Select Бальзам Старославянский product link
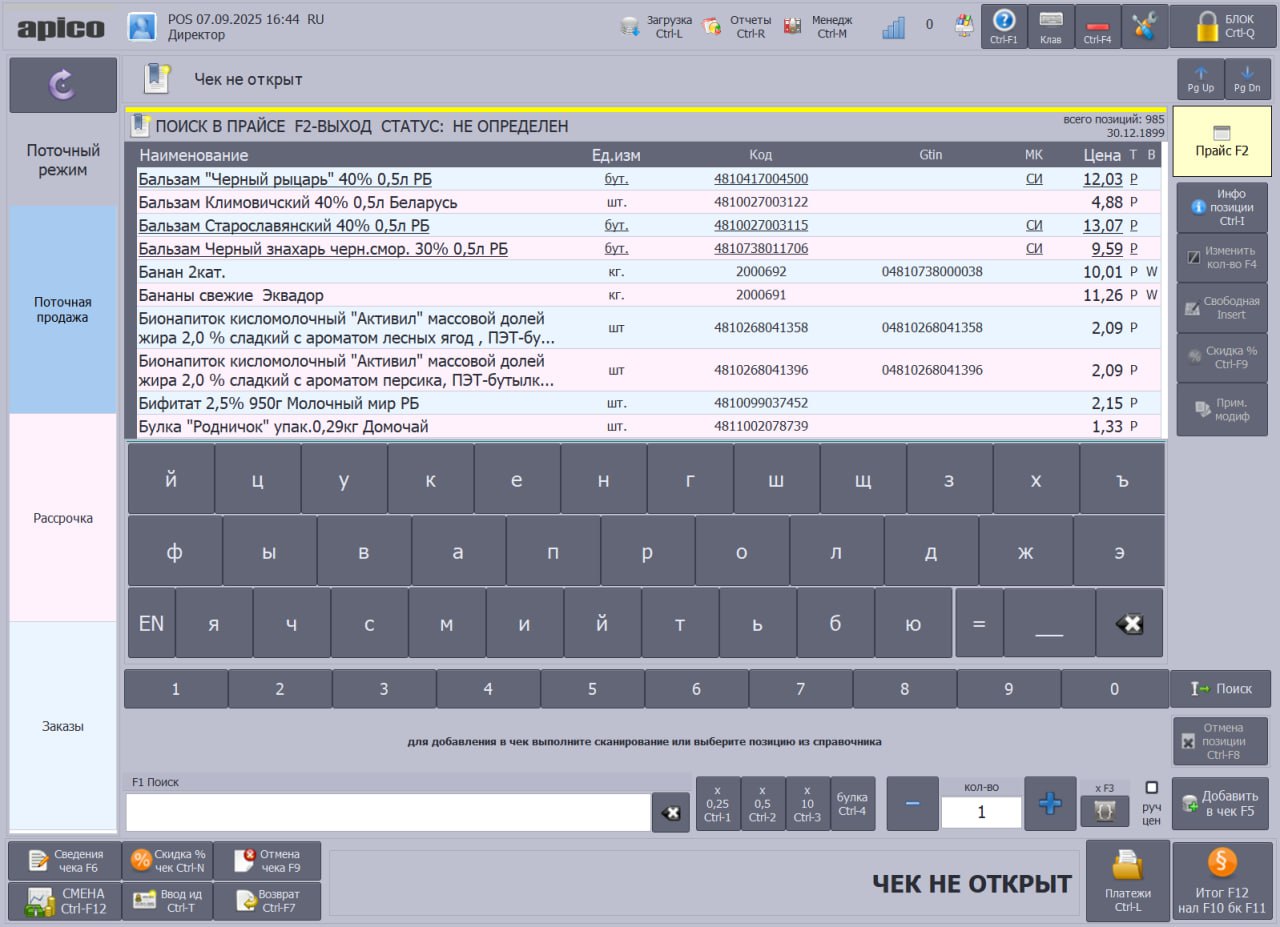1280x927 pixels. click(x=284, y=226)
